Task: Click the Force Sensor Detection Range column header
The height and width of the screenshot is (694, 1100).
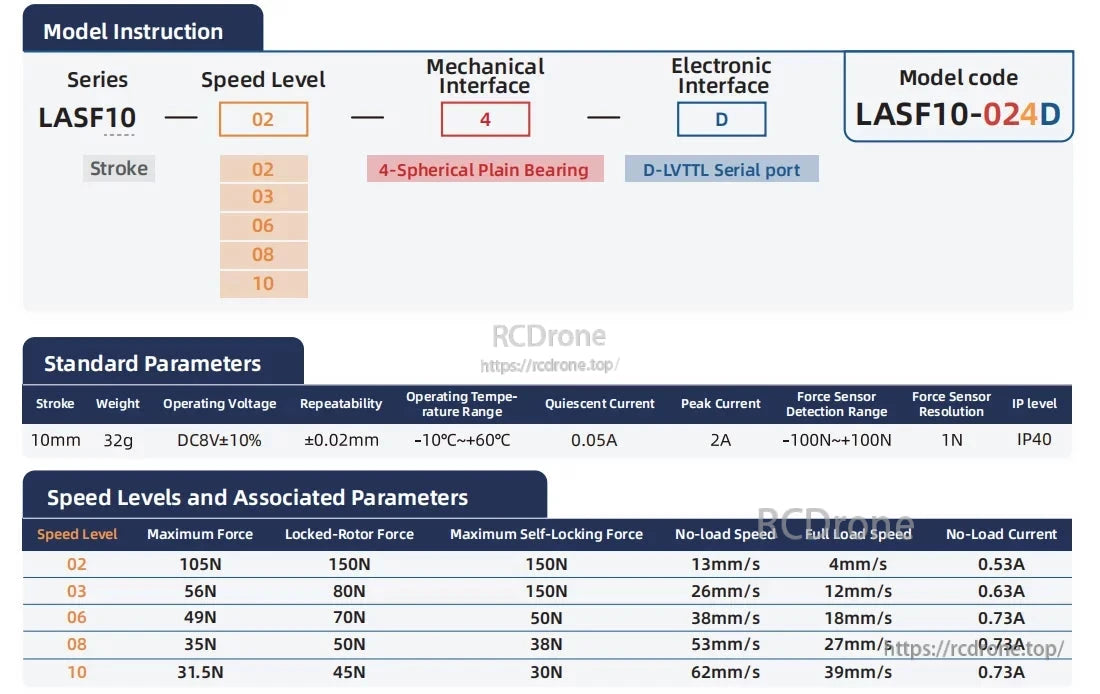Action: (x=837, y=403)
